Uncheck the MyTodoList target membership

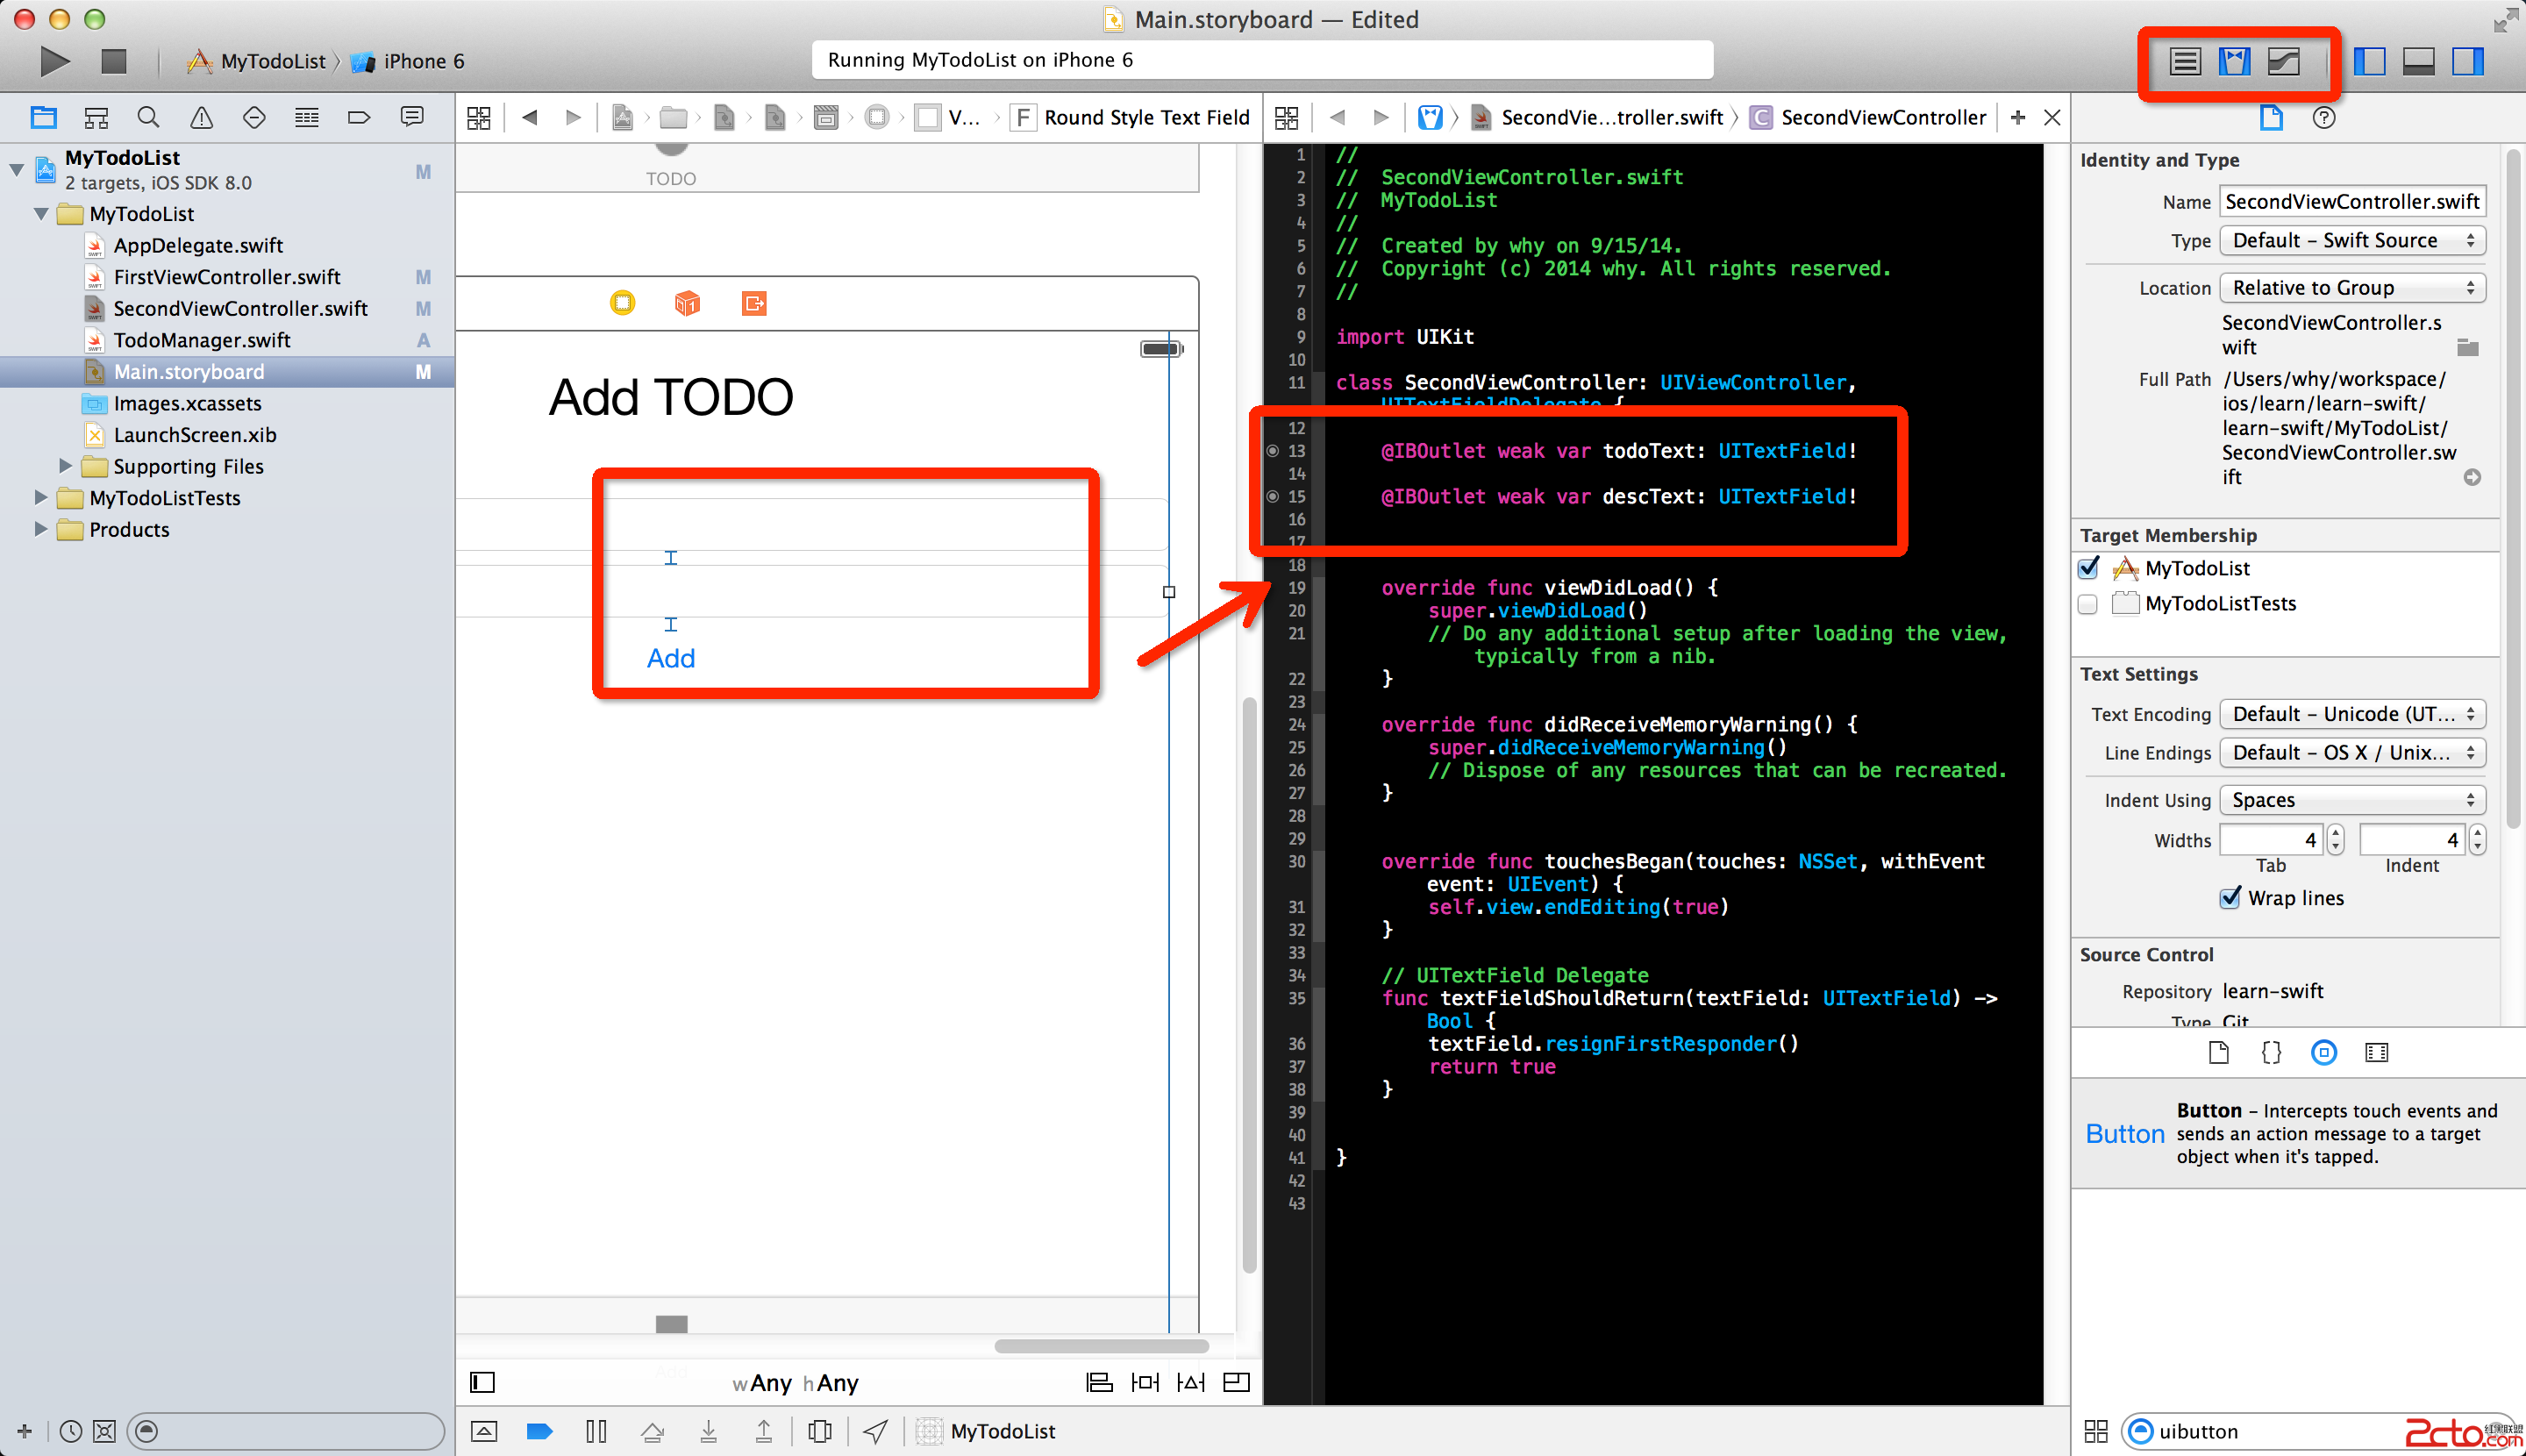click(x=2088, y=568)
